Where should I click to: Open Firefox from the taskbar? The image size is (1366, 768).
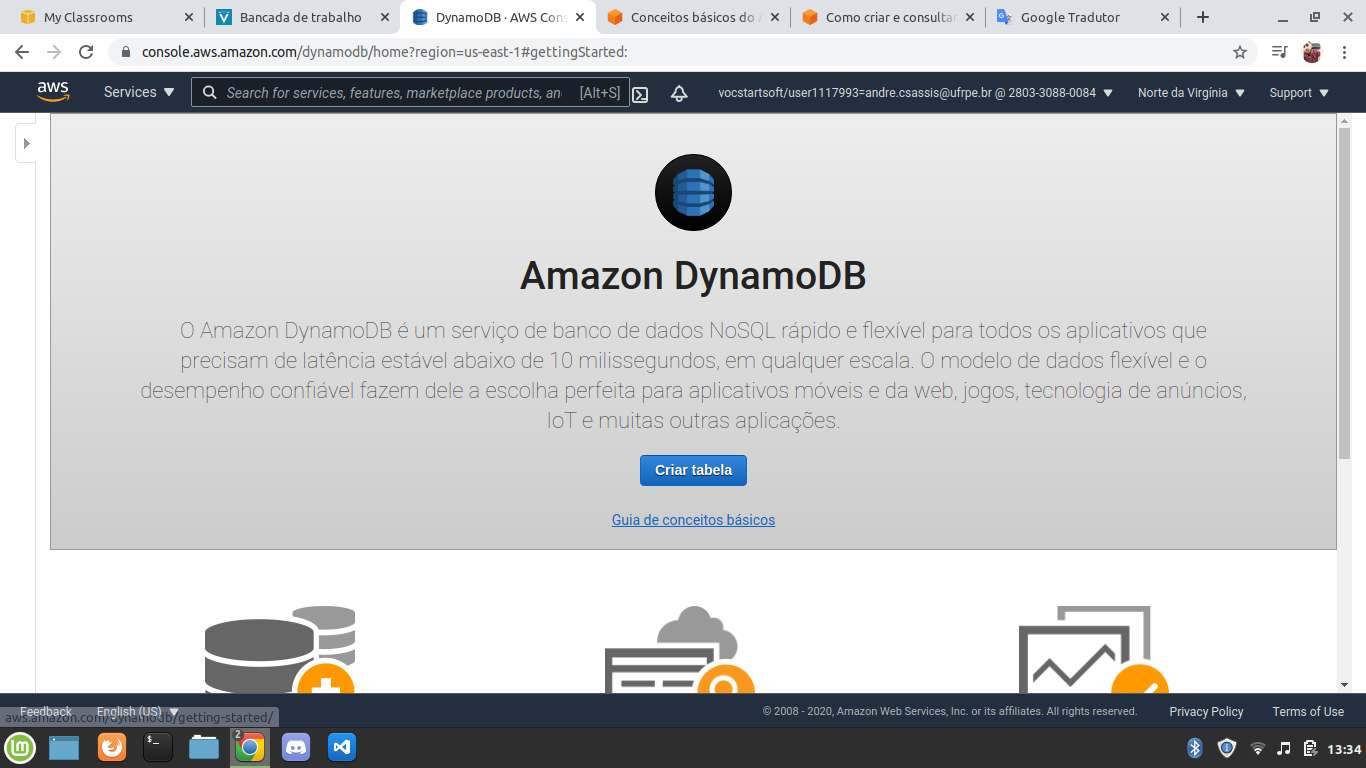point(112,747)
